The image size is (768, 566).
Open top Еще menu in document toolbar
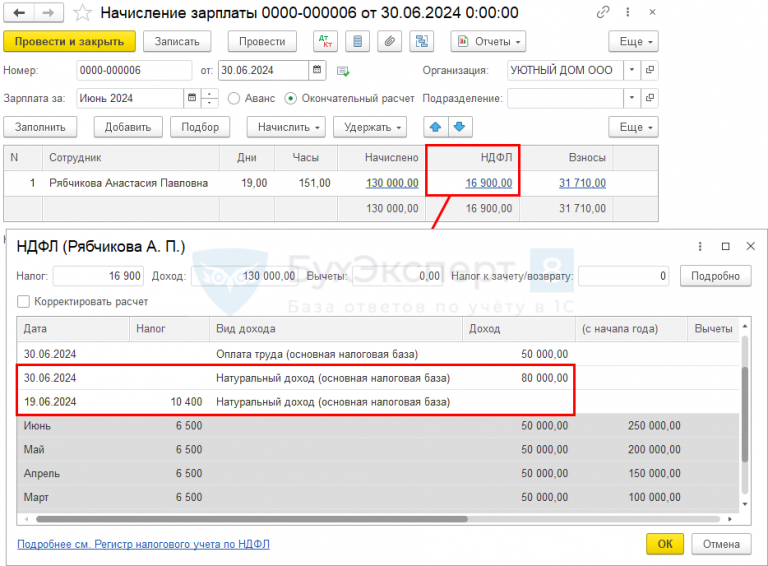click(x=633, y=42)
